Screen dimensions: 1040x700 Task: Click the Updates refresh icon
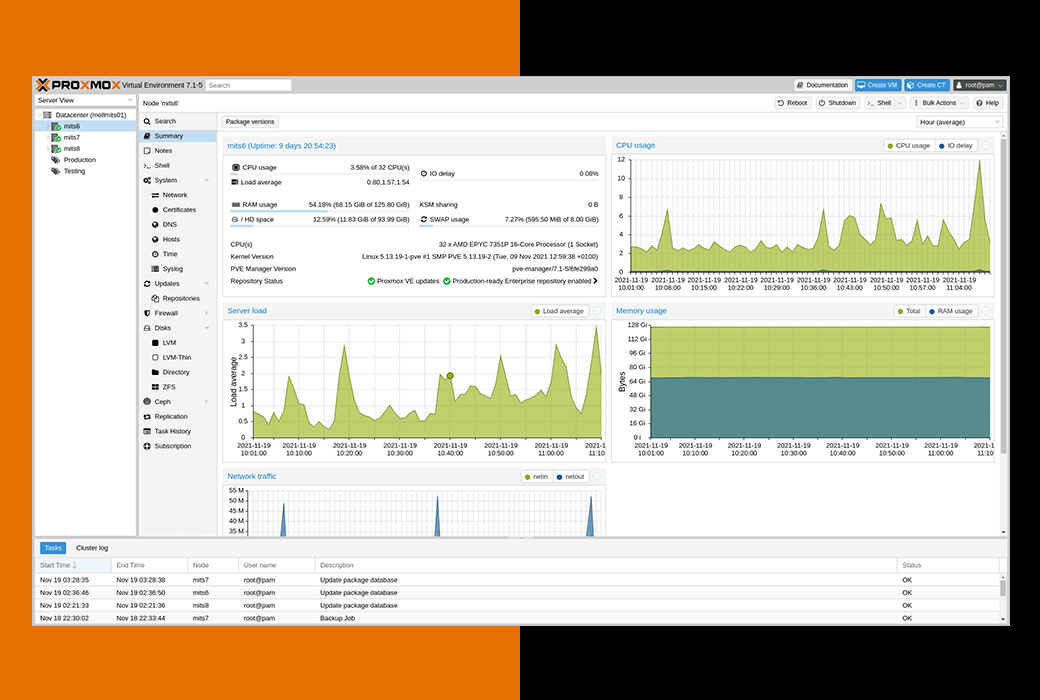coord(147,283)
